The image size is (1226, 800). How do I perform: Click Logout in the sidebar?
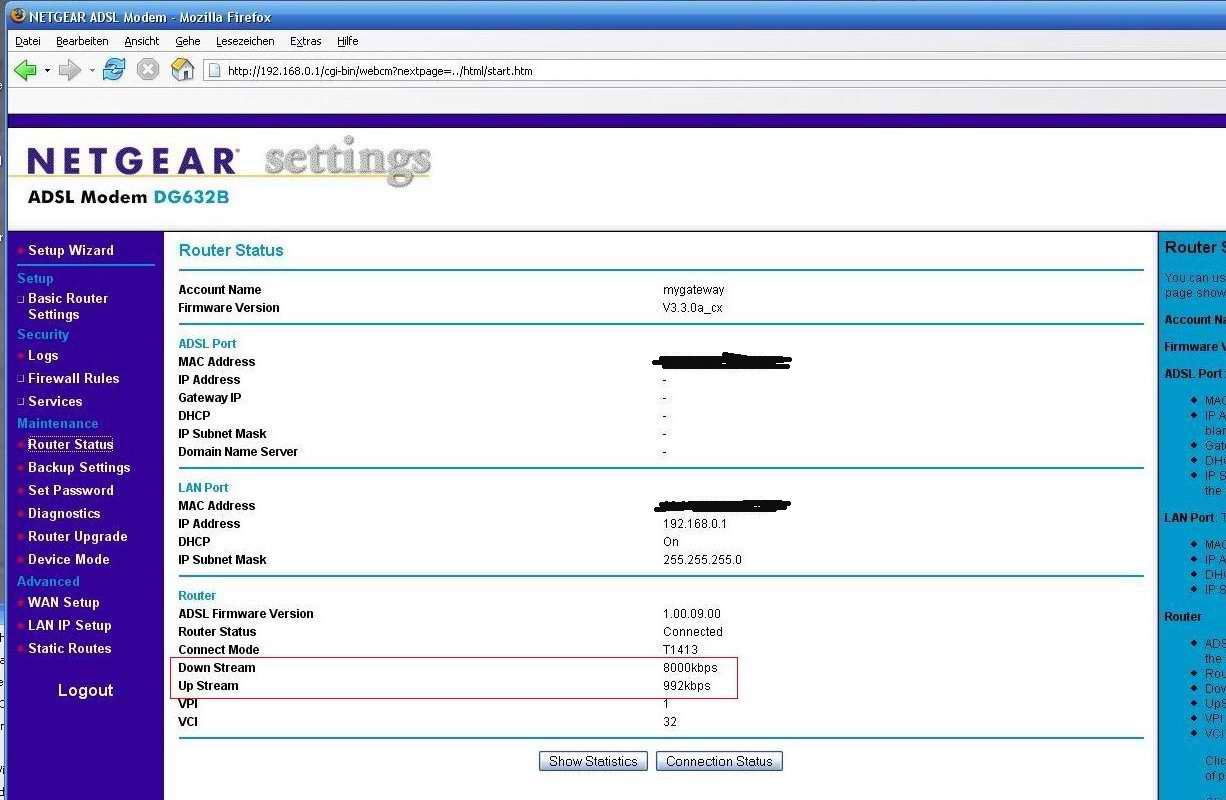tap(85, 690)
